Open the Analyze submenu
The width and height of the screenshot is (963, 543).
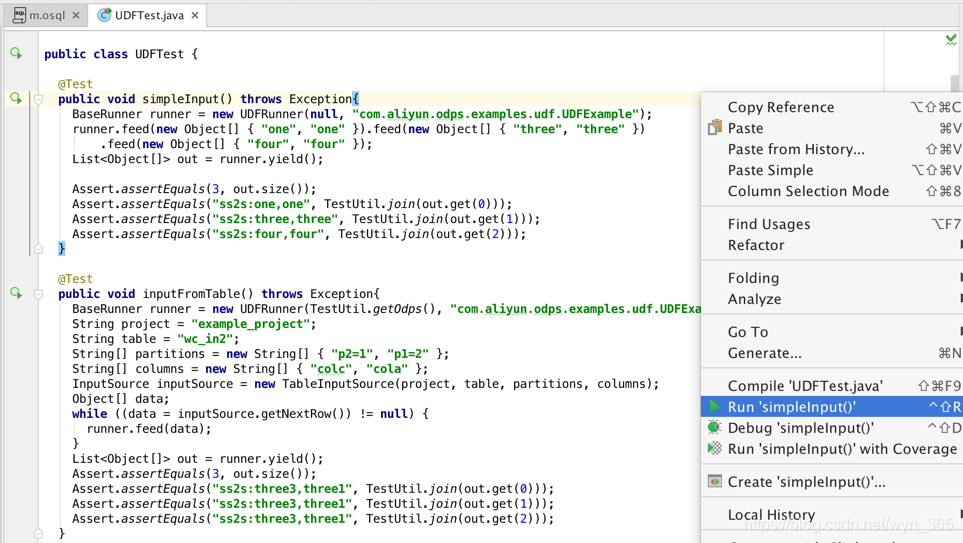pyautogui.click(x=832, y=299)
